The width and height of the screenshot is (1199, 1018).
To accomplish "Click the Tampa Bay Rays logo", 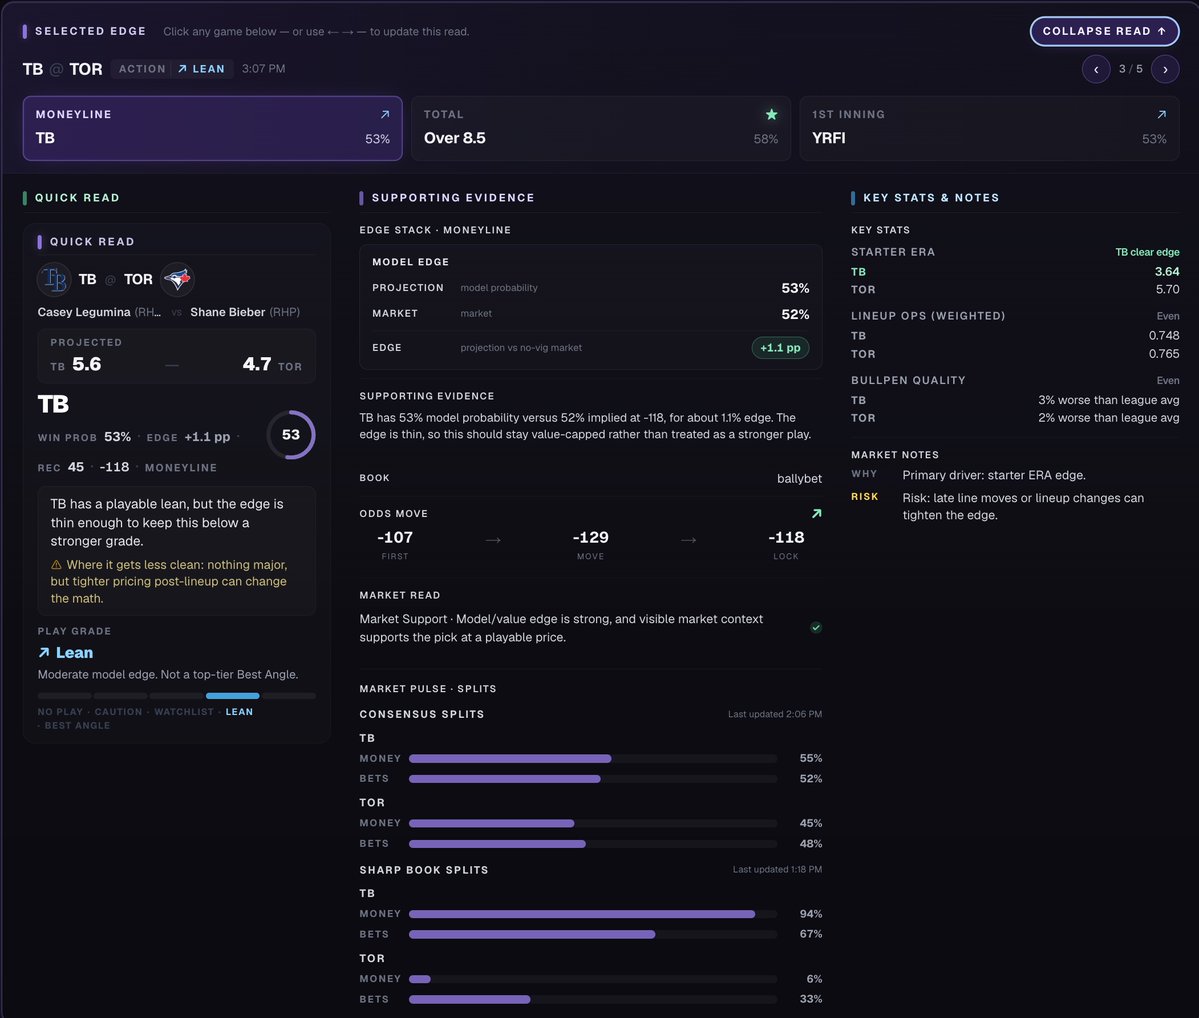I will coord(54,279).
